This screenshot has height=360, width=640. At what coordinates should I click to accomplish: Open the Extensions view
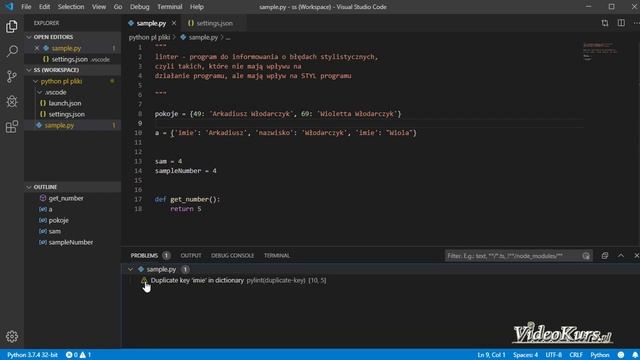pos(12,127)
